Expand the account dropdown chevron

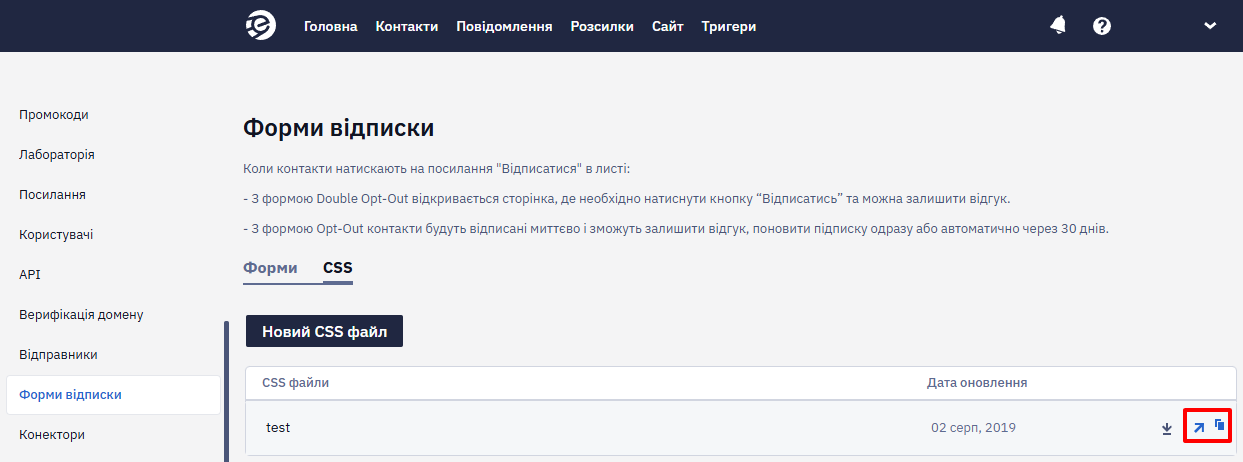[x=1210, y=26]
